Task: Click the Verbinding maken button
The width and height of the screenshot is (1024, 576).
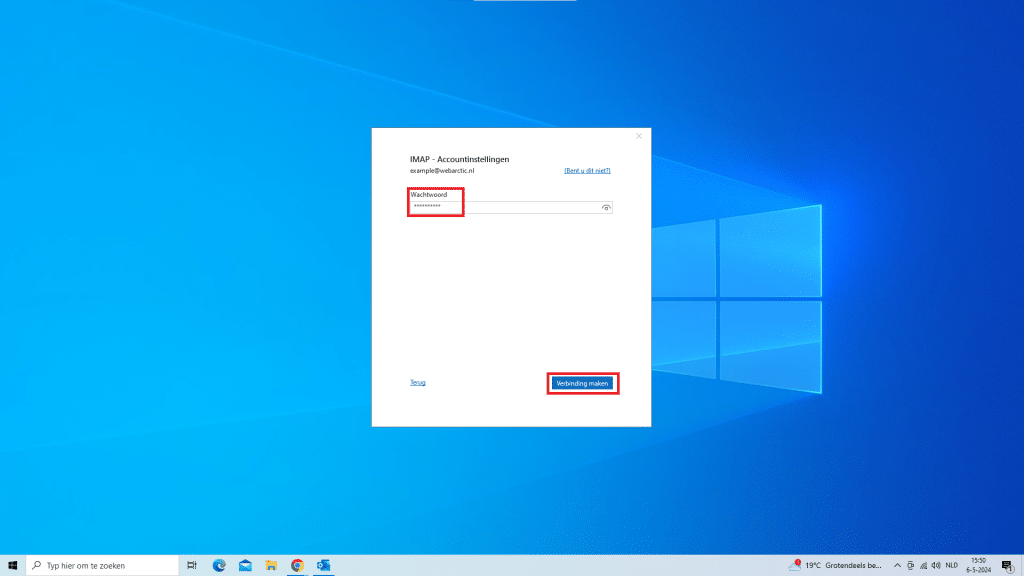Action: point(583,383)
